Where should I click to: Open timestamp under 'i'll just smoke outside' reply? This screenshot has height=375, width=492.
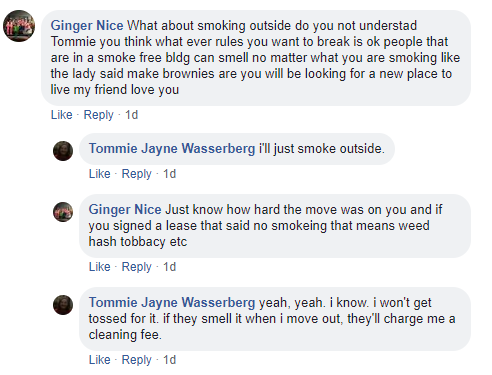[169, 174]
